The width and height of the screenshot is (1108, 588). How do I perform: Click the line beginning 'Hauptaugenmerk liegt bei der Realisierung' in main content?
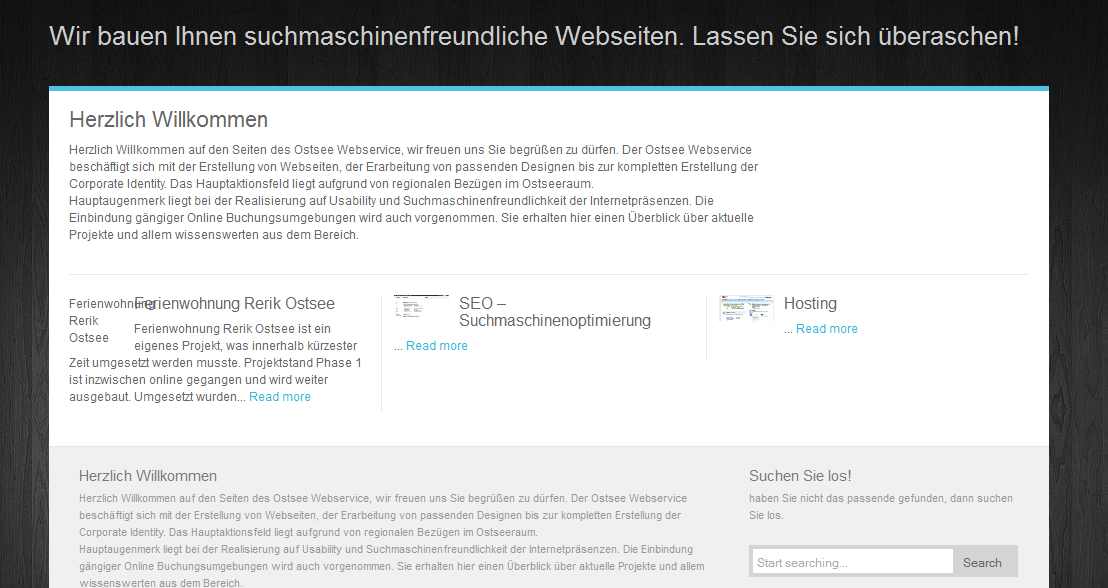pyautogui.click(x=391, y=201)
